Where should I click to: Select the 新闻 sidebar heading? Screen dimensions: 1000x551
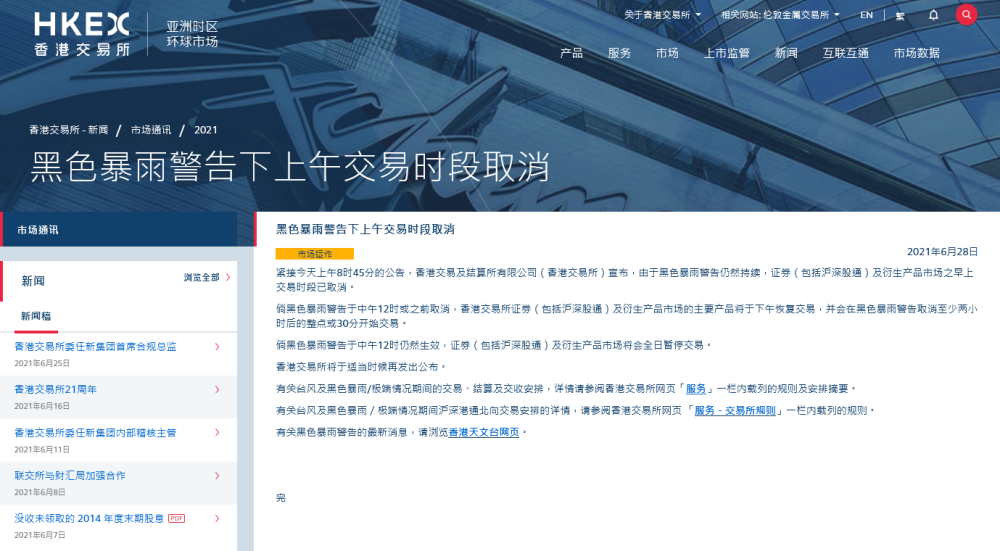click(33, 281)
